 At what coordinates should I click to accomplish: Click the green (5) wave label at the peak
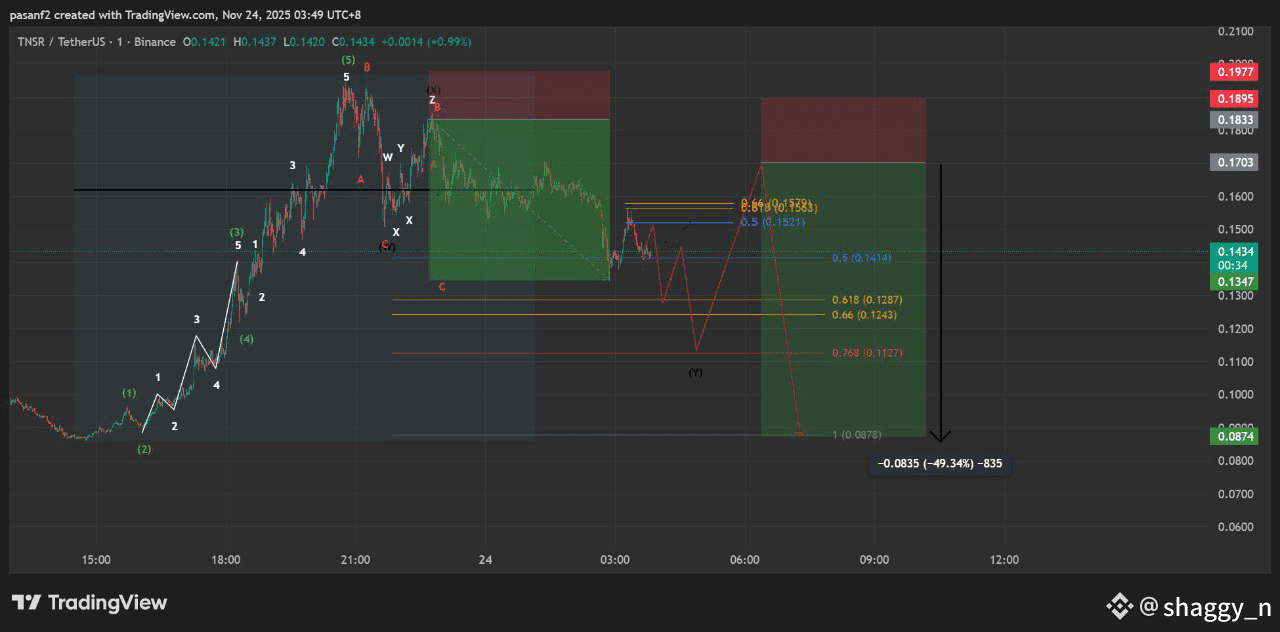[x=346, y=60]
